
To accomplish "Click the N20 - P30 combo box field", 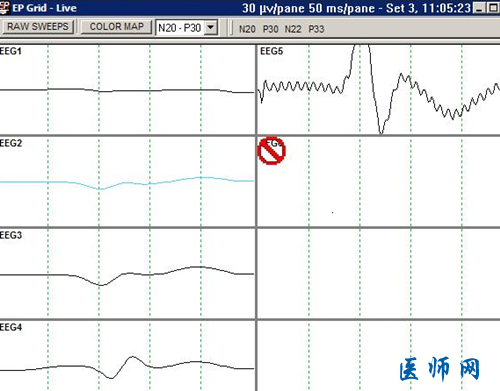I will pos(187,28).
